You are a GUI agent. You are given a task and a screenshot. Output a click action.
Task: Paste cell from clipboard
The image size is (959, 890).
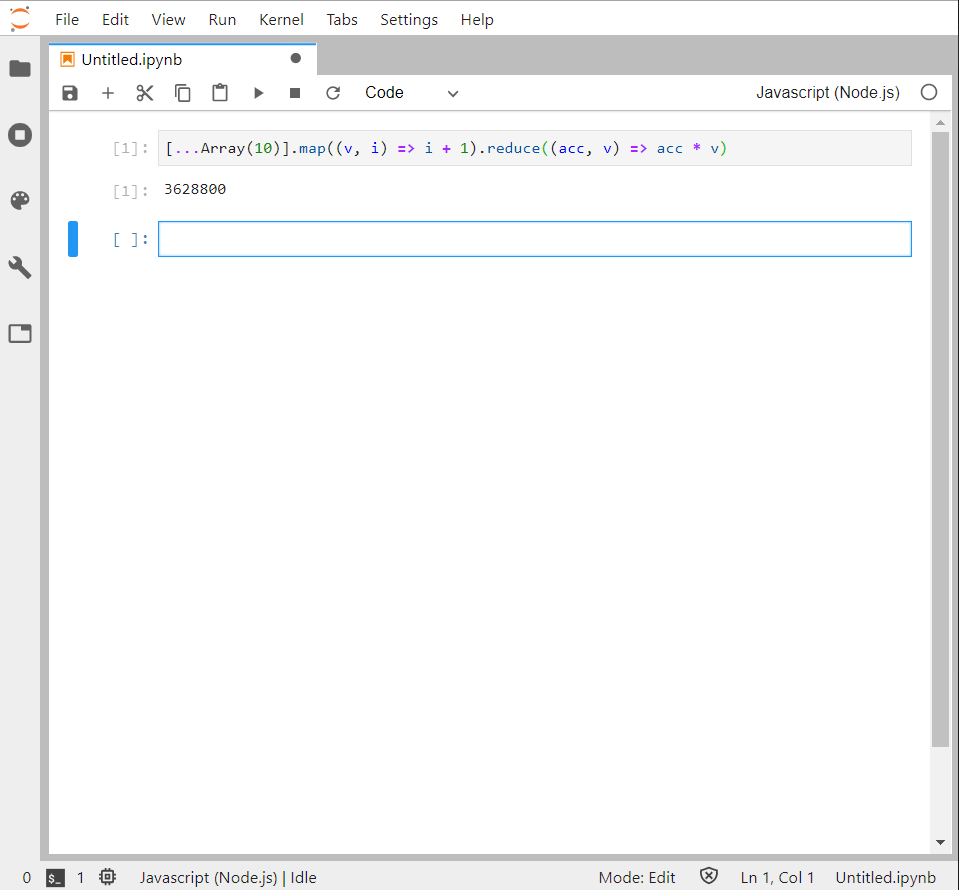click(220, 93)
